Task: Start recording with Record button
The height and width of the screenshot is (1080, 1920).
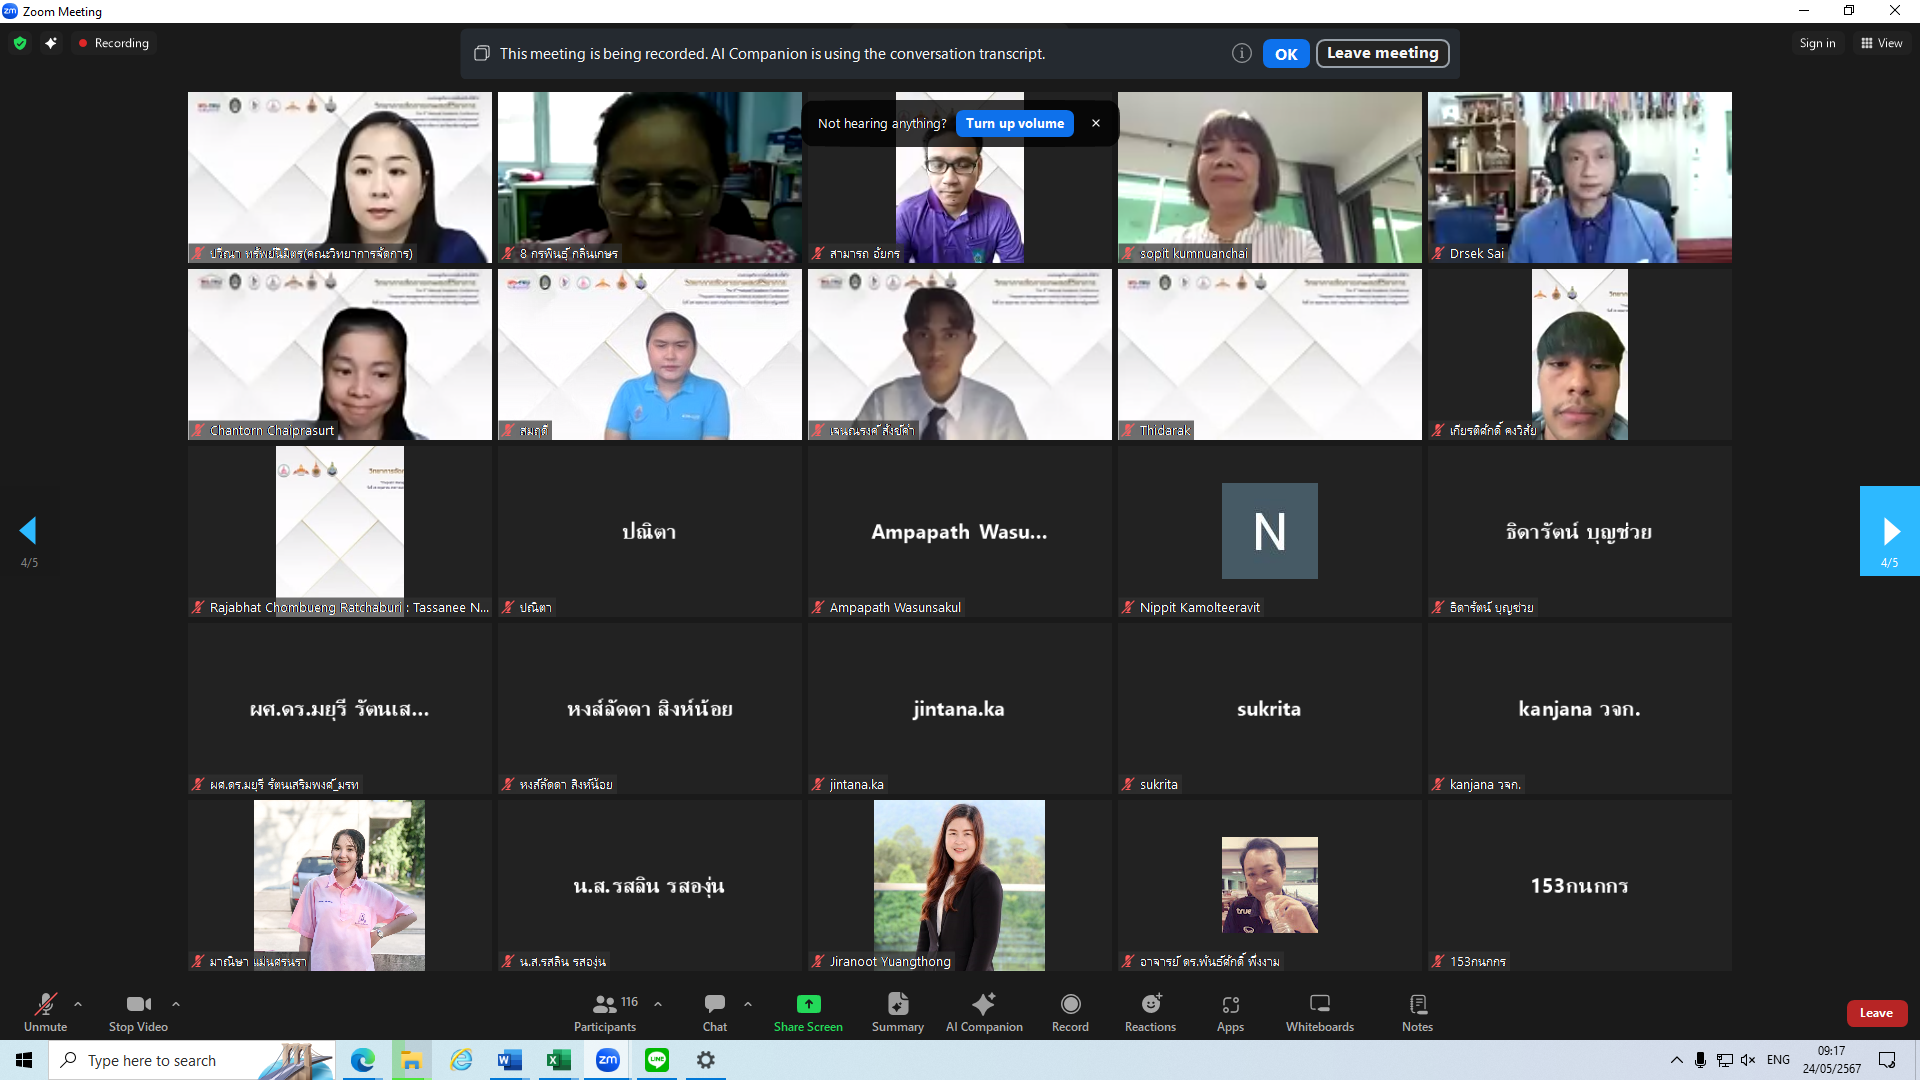Action: [x=1070, y=1004]
